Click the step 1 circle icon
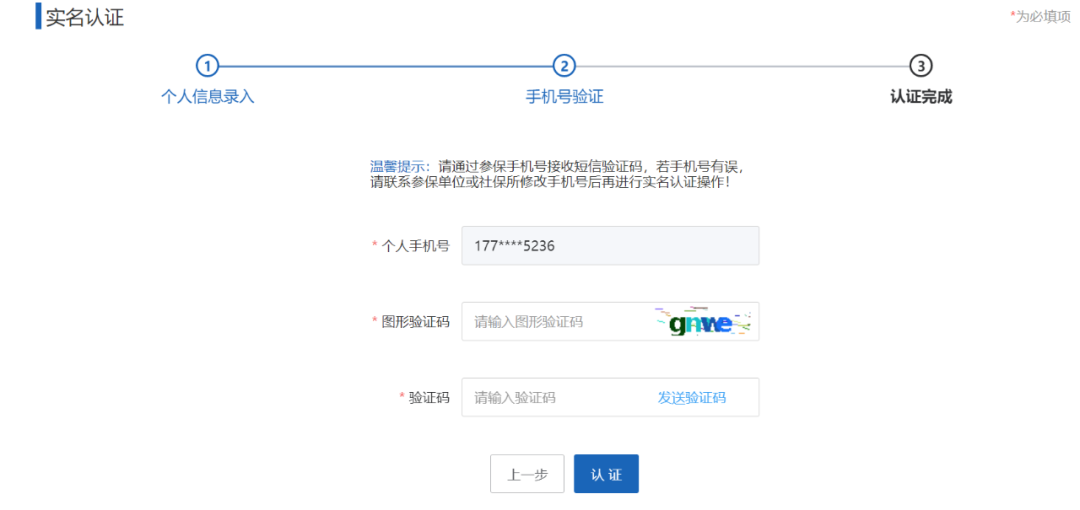The width and height of the screenshot is (1080, 510). click(207, 66)
